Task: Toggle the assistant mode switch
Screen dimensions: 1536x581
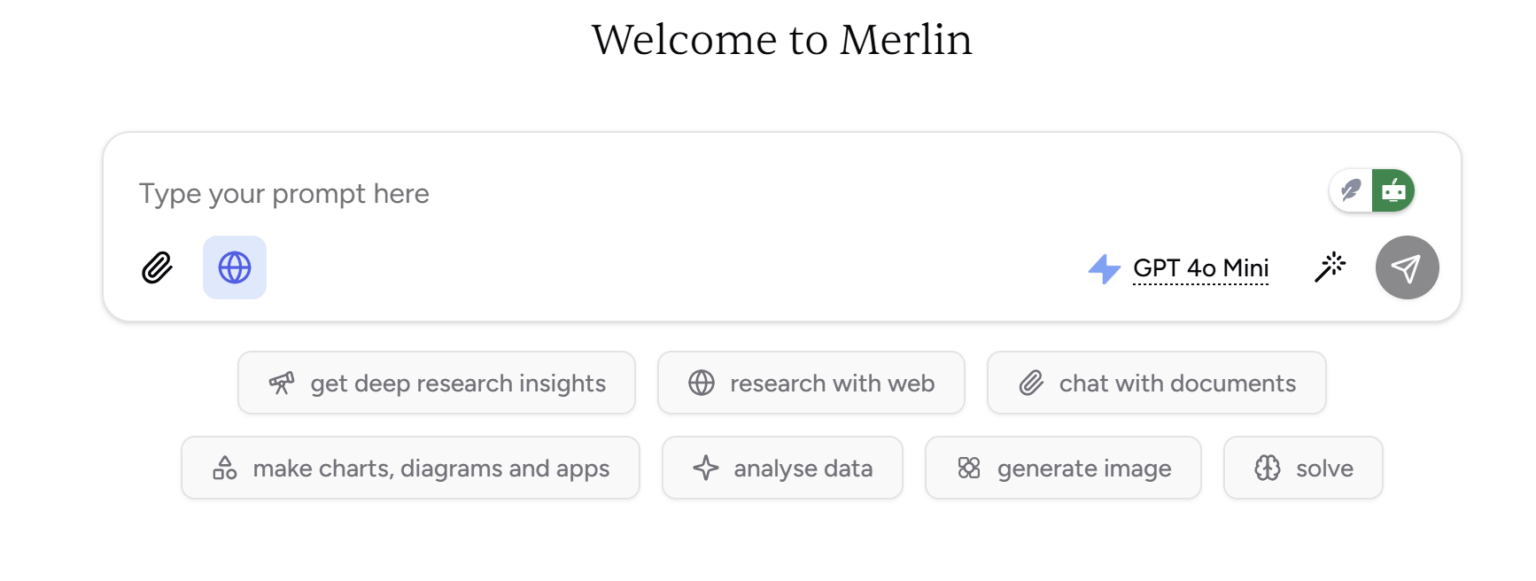Action: coord(1372,189)
